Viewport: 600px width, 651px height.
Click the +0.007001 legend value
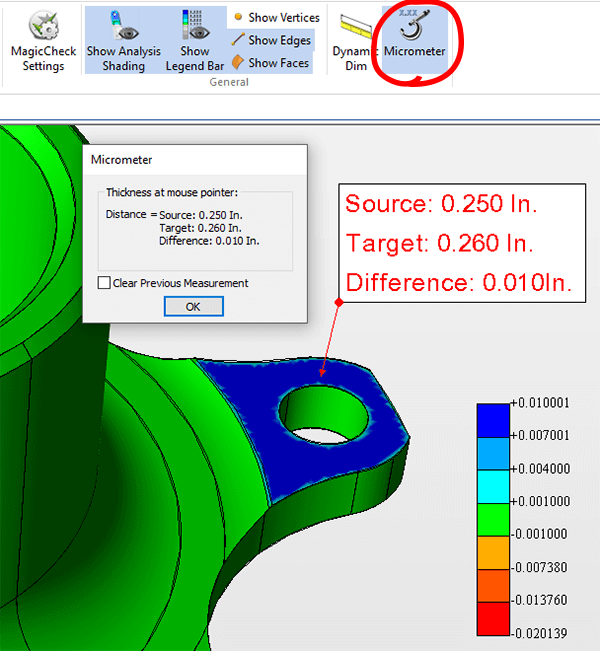[x=540, y=435]
